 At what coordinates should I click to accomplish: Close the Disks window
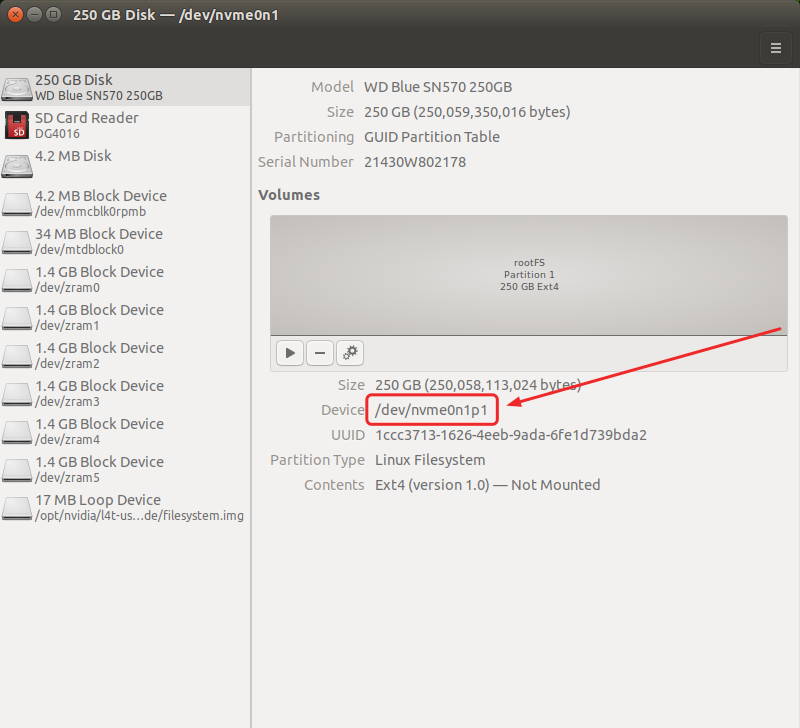click(x=15, y=14)
